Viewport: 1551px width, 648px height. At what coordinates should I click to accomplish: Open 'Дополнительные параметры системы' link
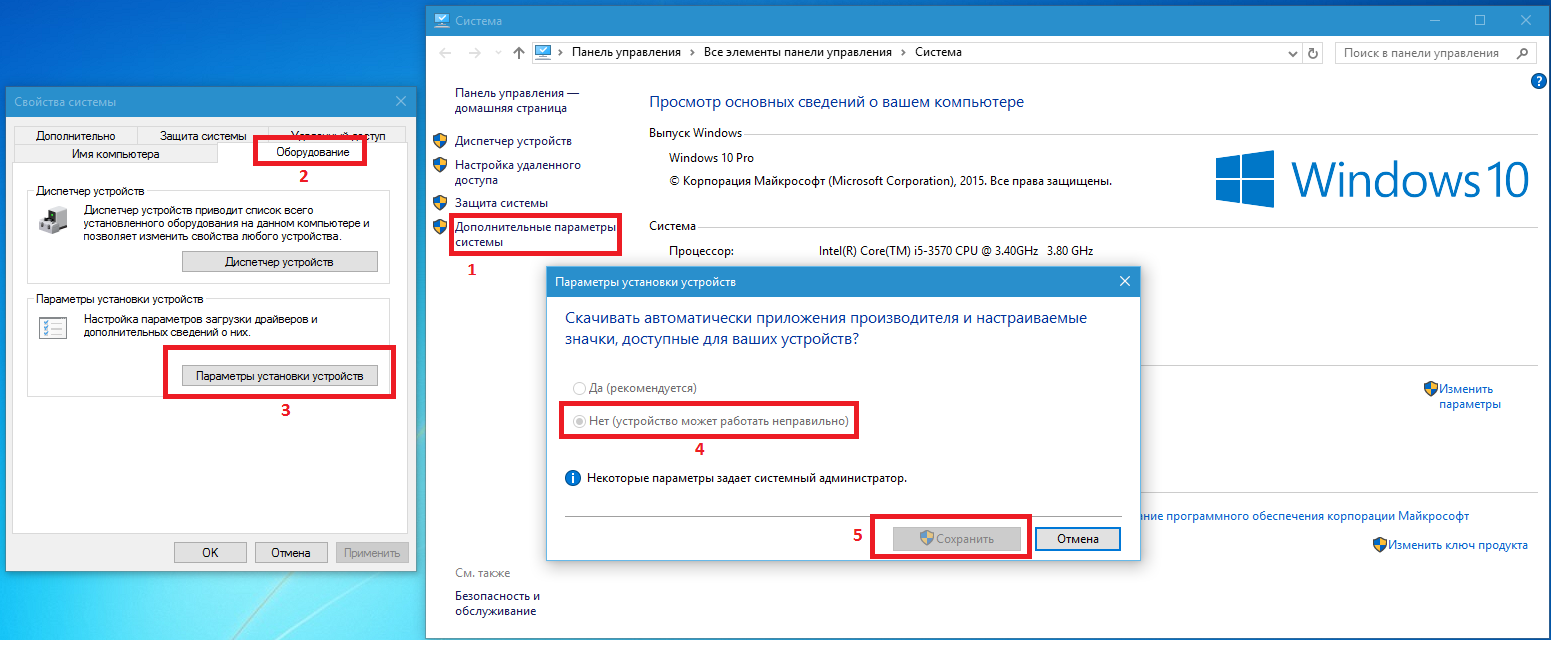[535, 234]
